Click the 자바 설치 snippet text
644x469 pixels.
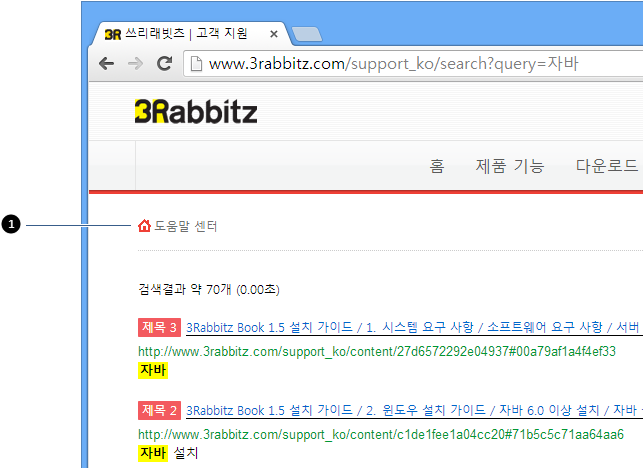point(168,453)
